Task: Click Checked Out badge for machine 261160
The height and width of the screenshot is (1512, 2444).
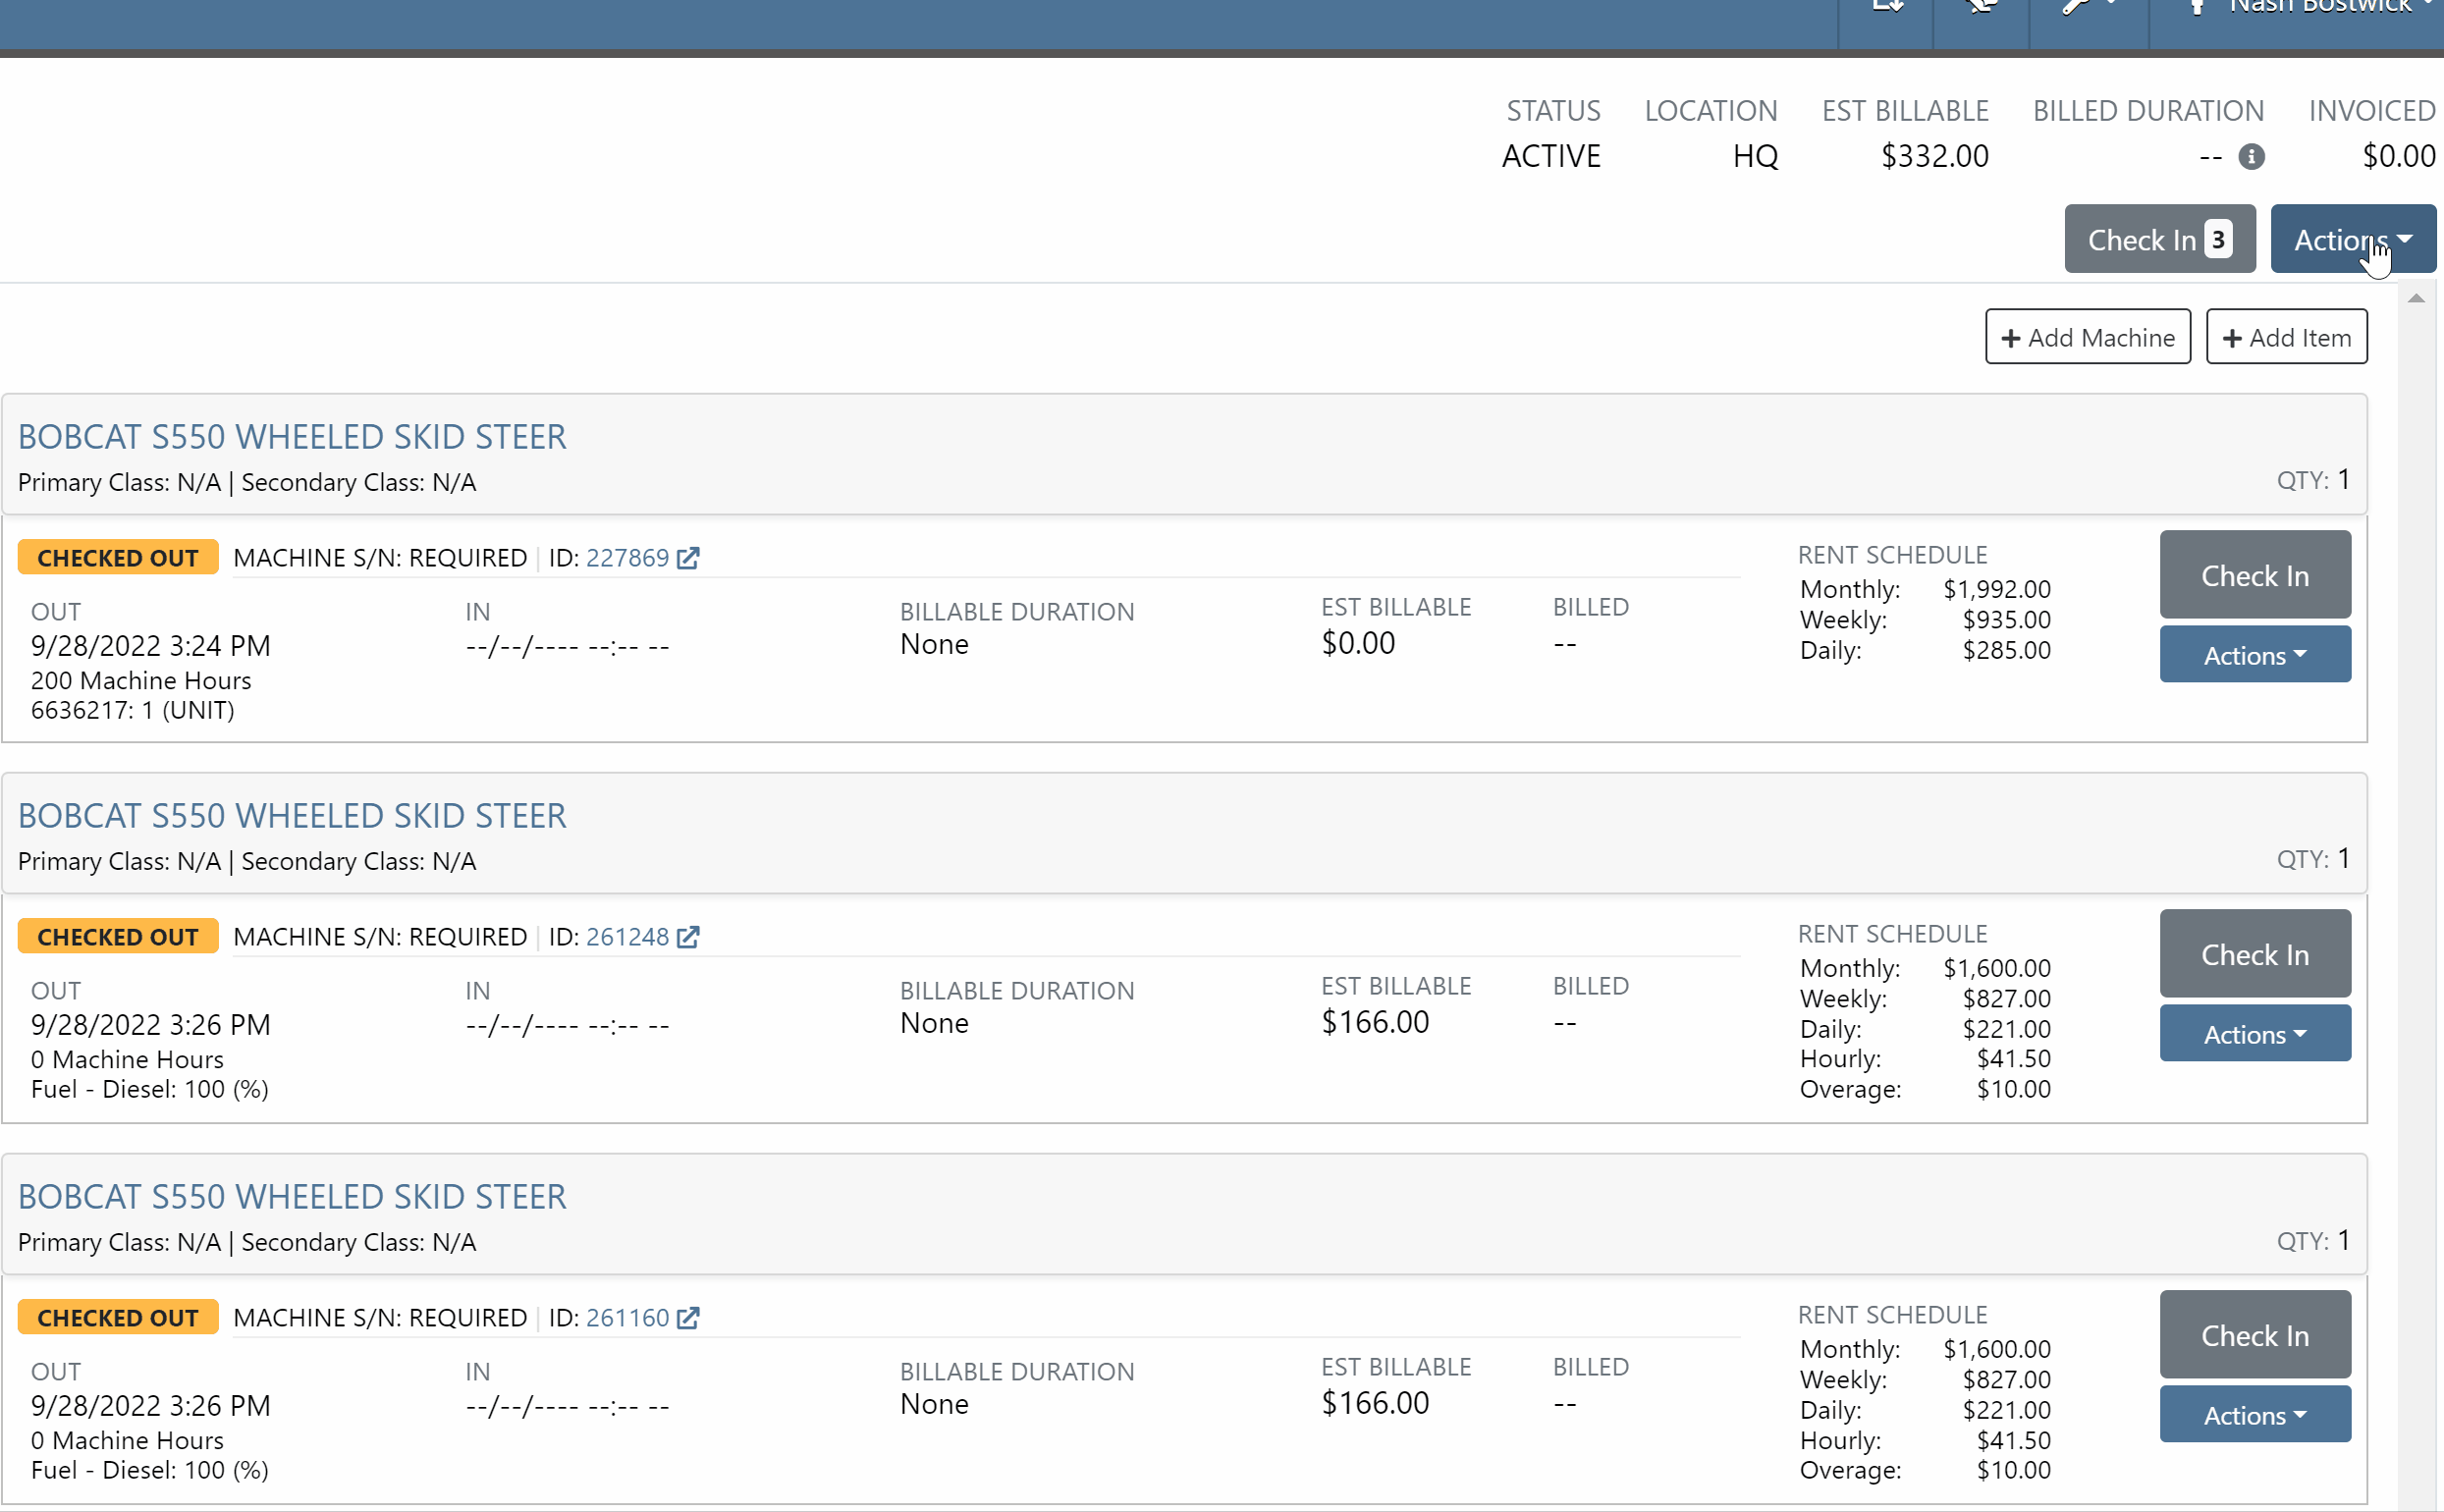Action: click(118, 1318)
